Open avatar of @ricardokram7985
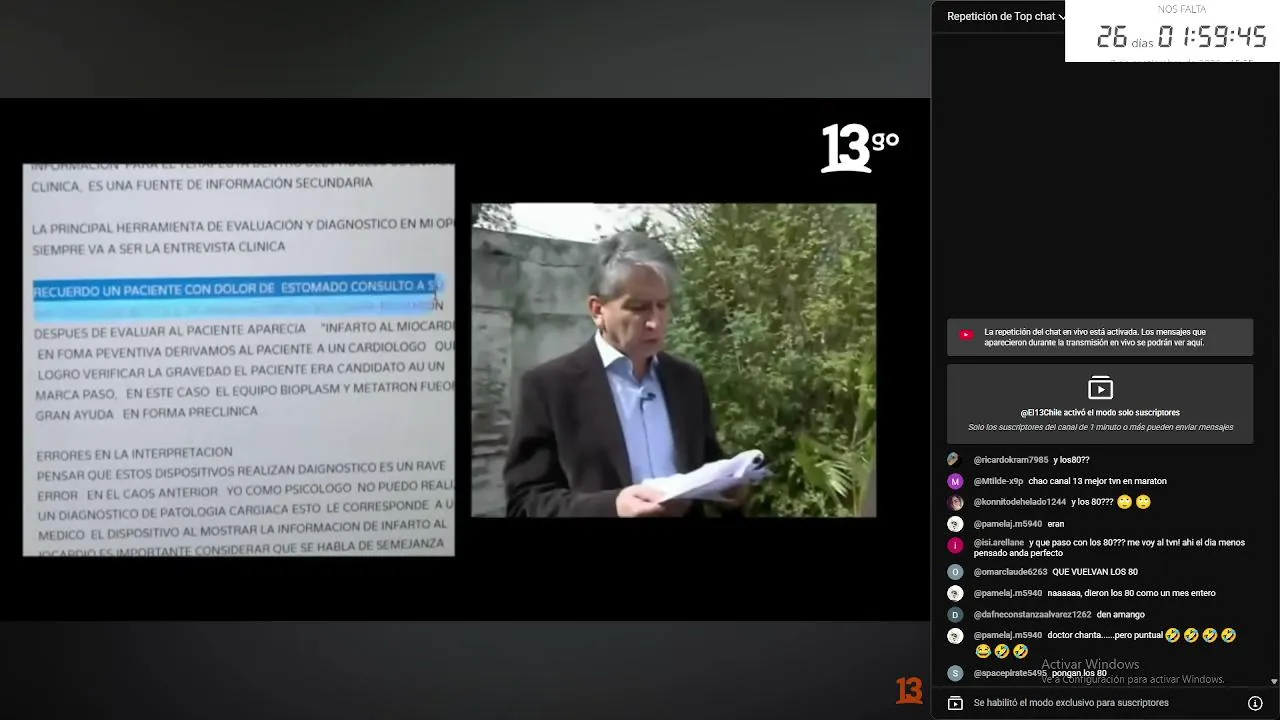 [955, 460]
